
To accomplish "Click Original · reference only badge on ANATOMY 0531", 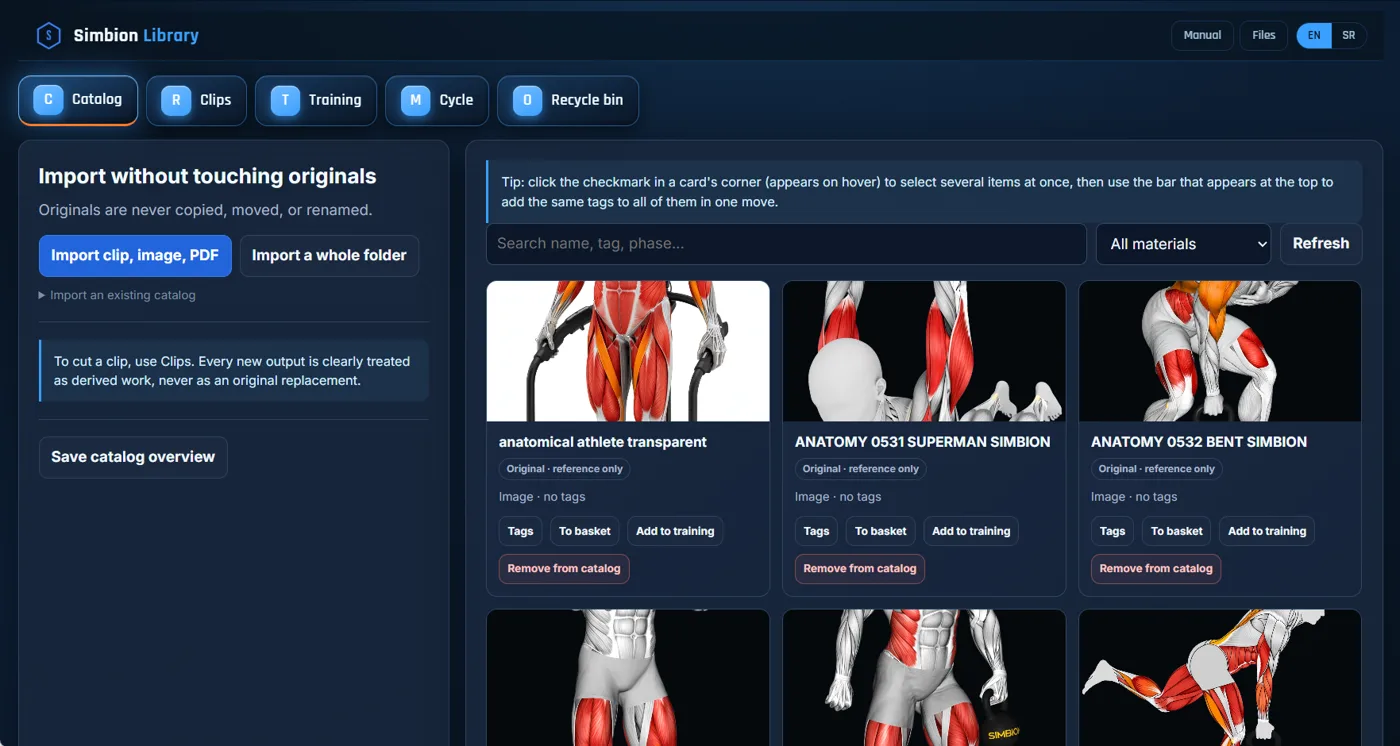I will pos(860,469).
